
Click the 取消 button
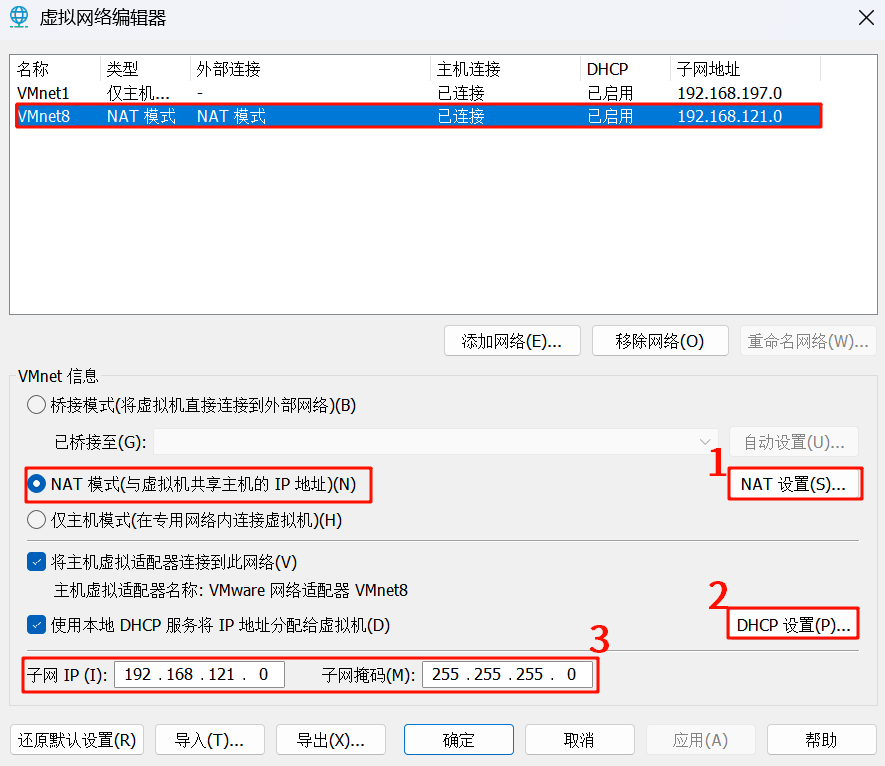point(580,739)
